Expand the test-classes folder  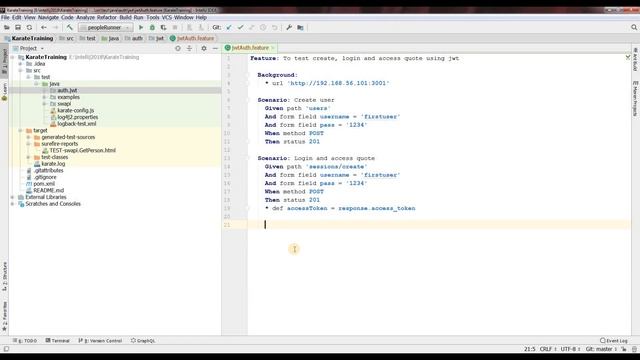click(29, 157)
